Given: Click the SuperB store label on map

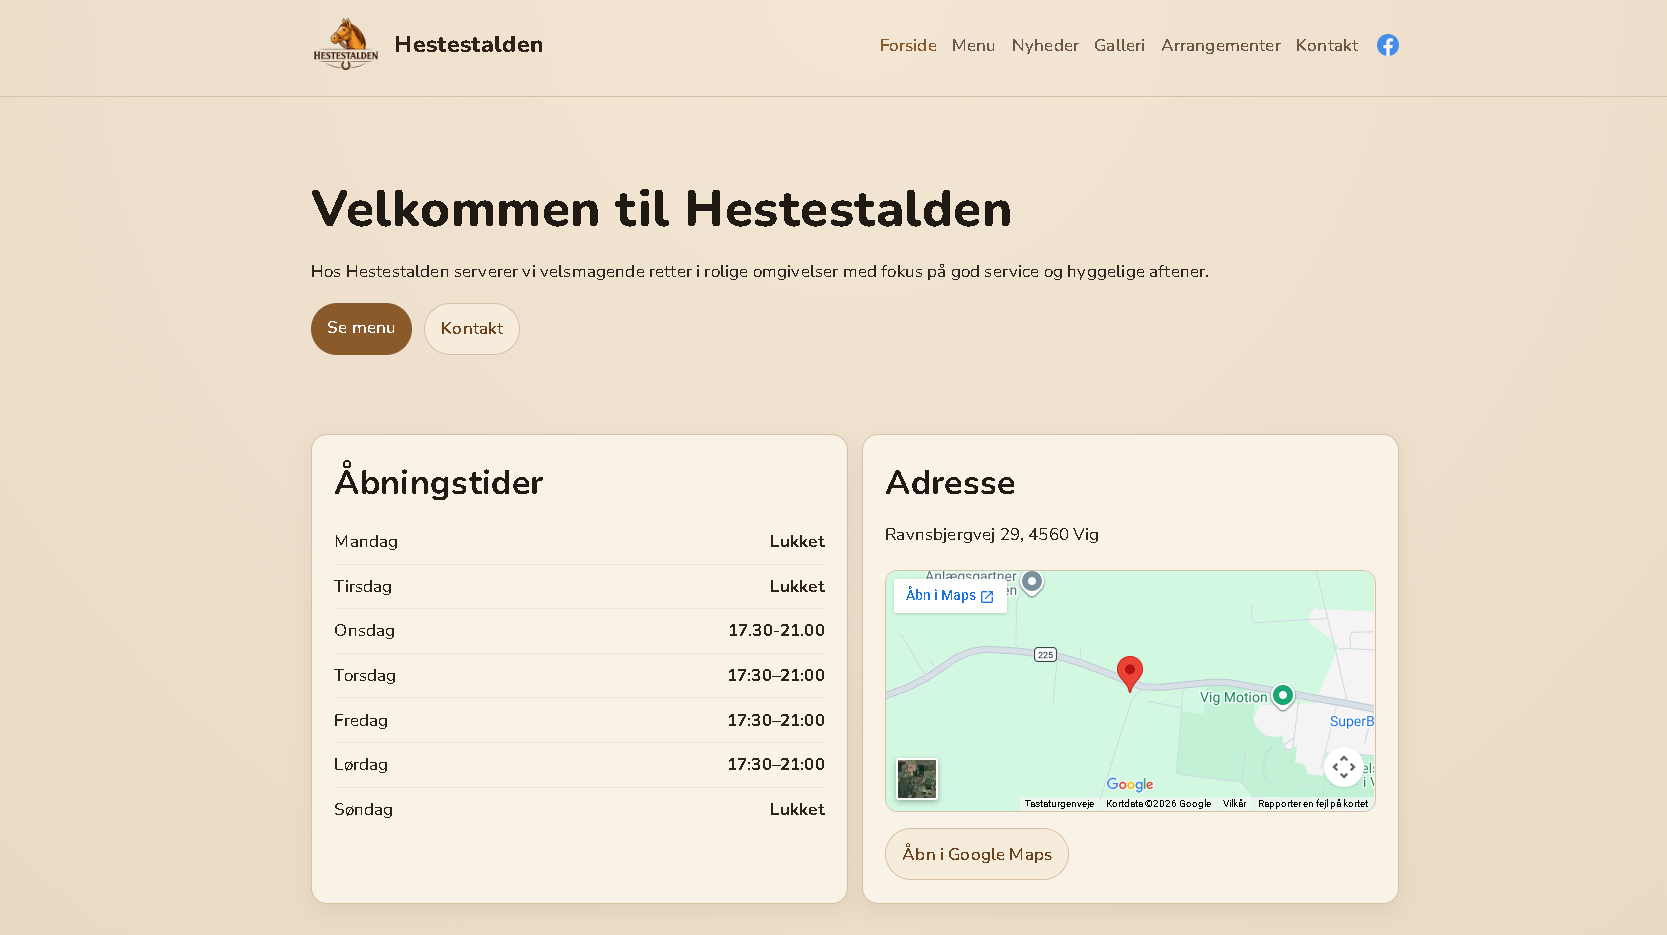Looking at the screenshot, I should click(1352, 721).
